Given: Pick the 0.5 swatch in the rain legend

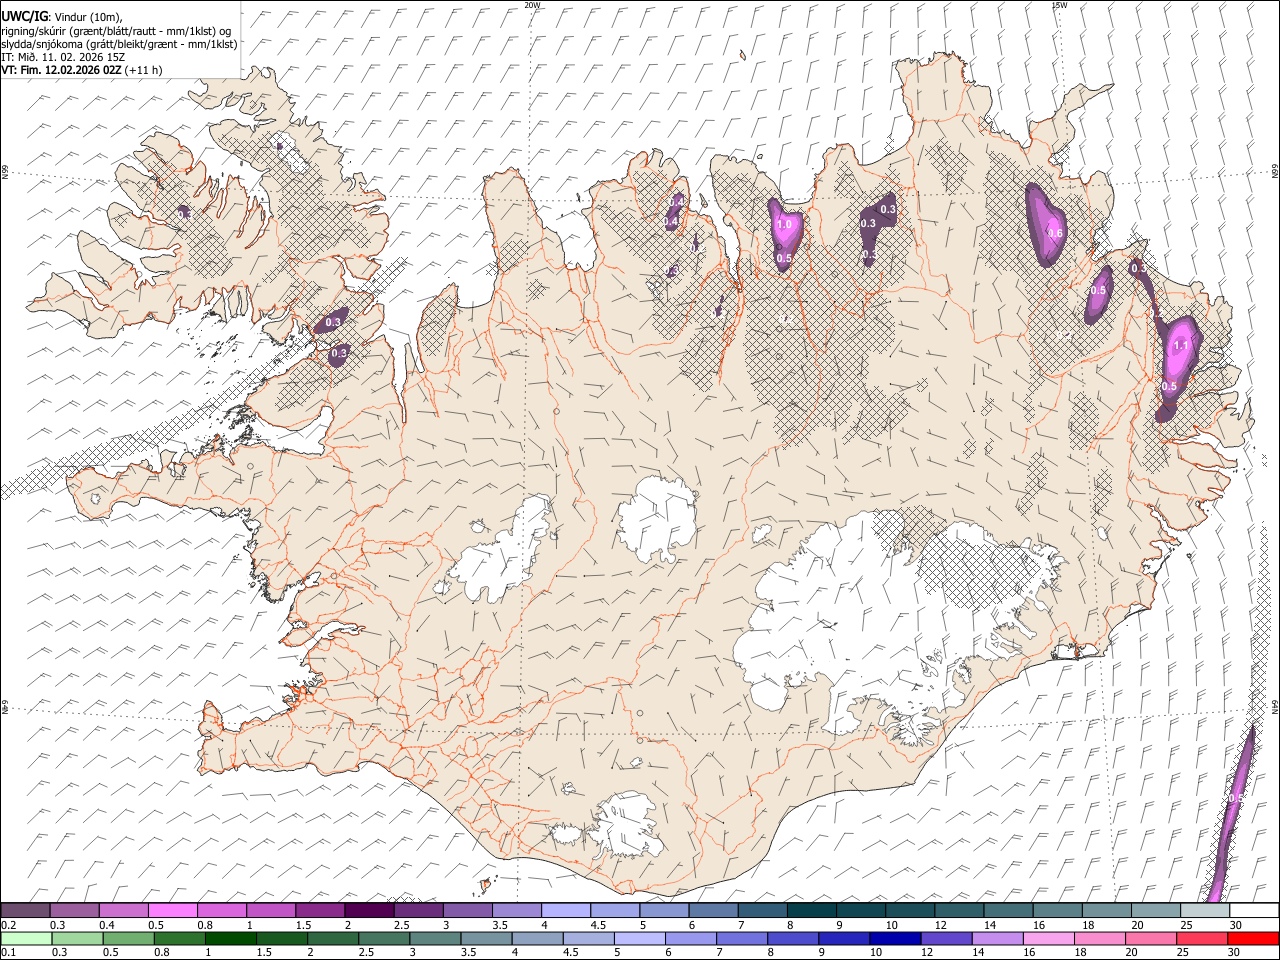Looking at the screenshot, I should (128, 939).
